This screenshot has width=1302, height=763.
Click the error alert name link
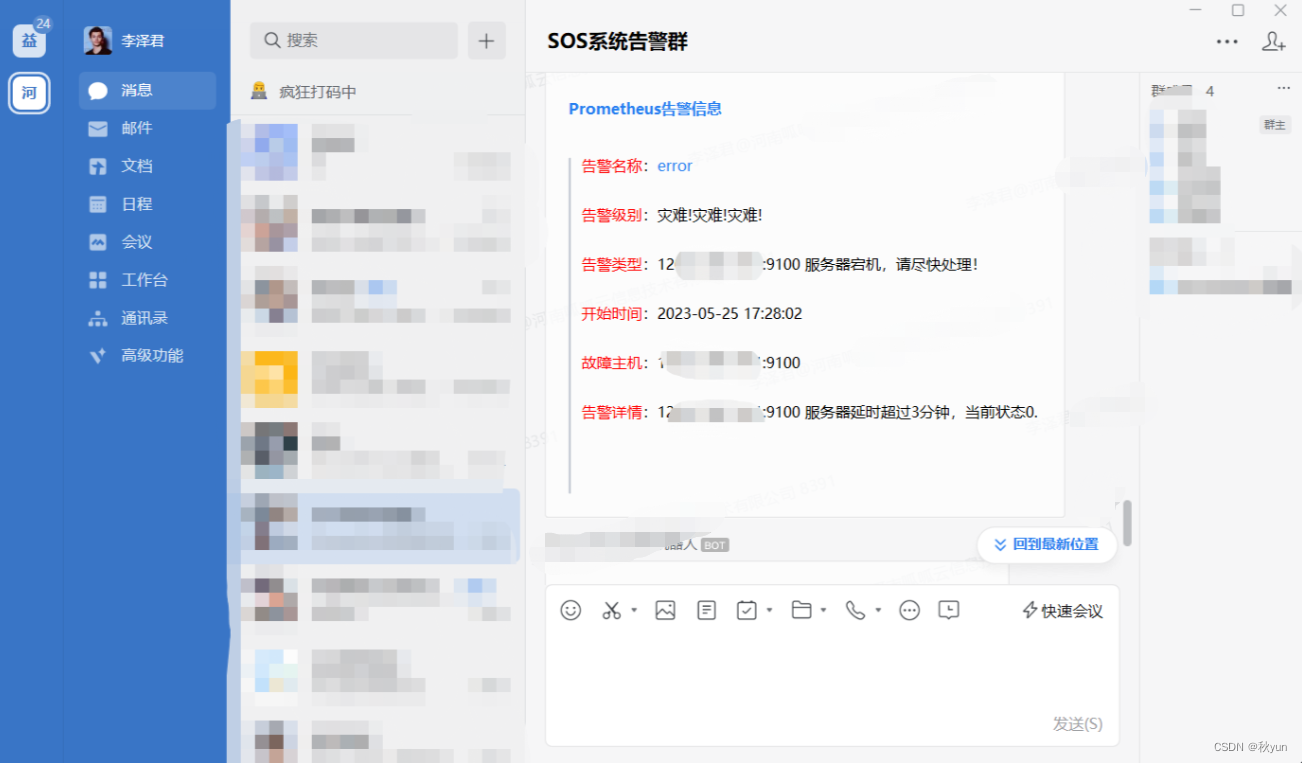[x=675, y=166]
